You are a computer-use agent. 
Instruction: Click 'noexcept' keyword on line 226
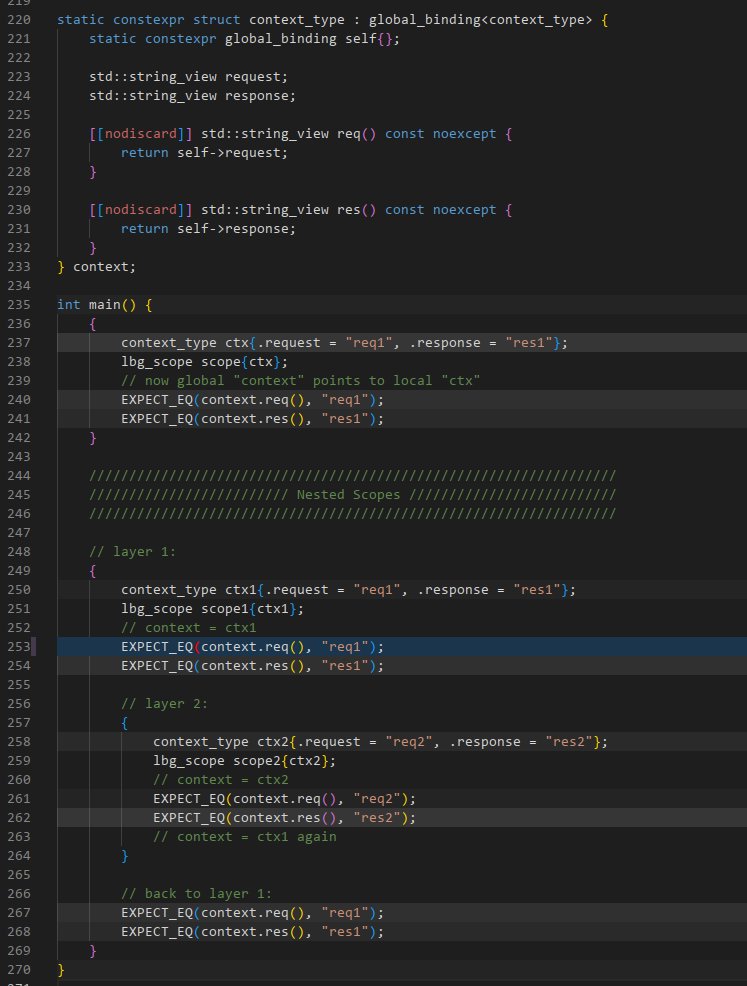point(464,133)
